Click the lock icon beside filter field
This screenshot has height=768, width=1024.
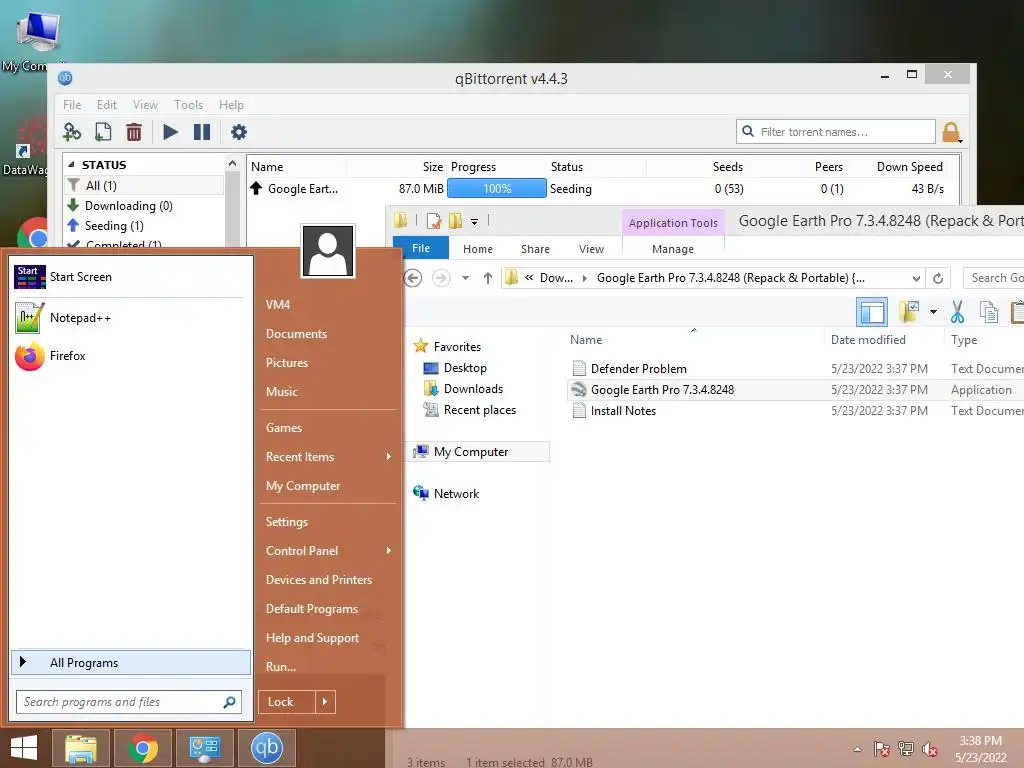[952, 133]
